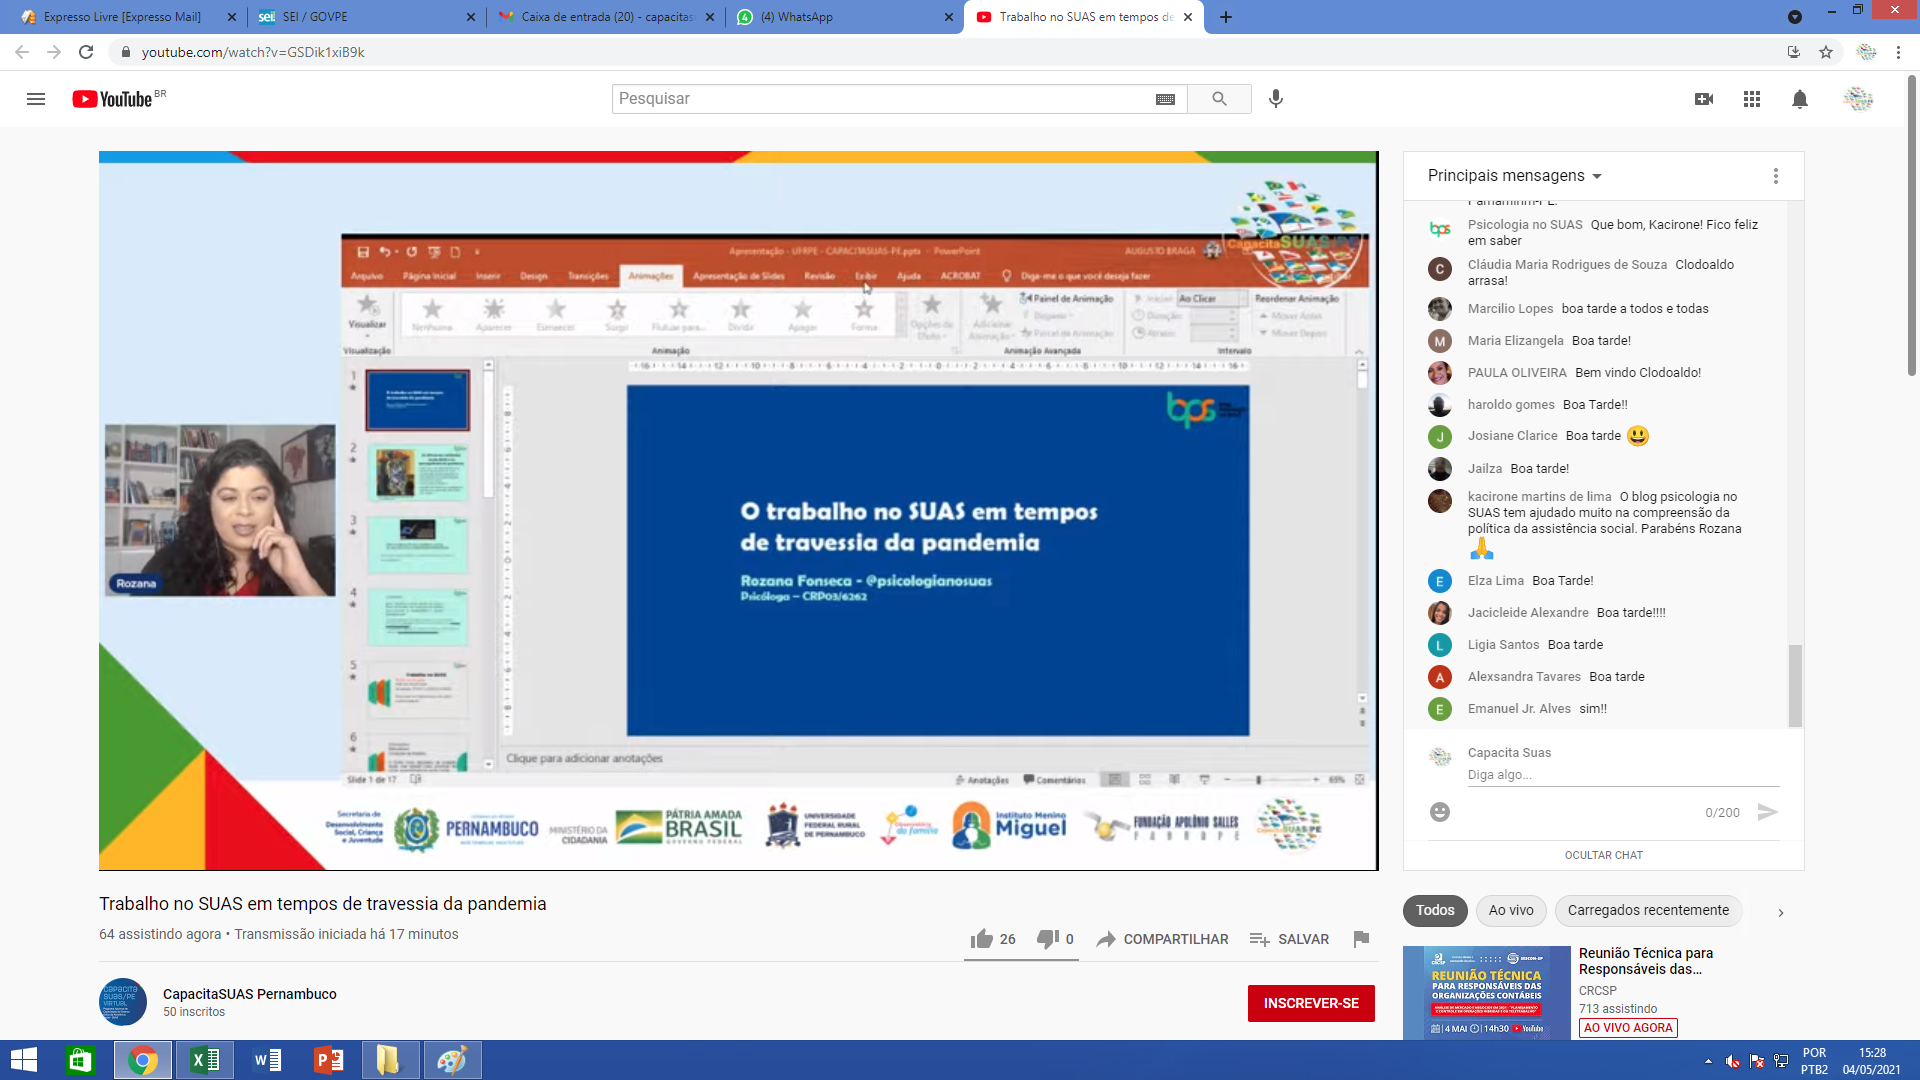The height and width of the screenshot is (1080, 1920).
Task: Toggle the on-screen keyboard in search box
Action: pos(1165,99)
